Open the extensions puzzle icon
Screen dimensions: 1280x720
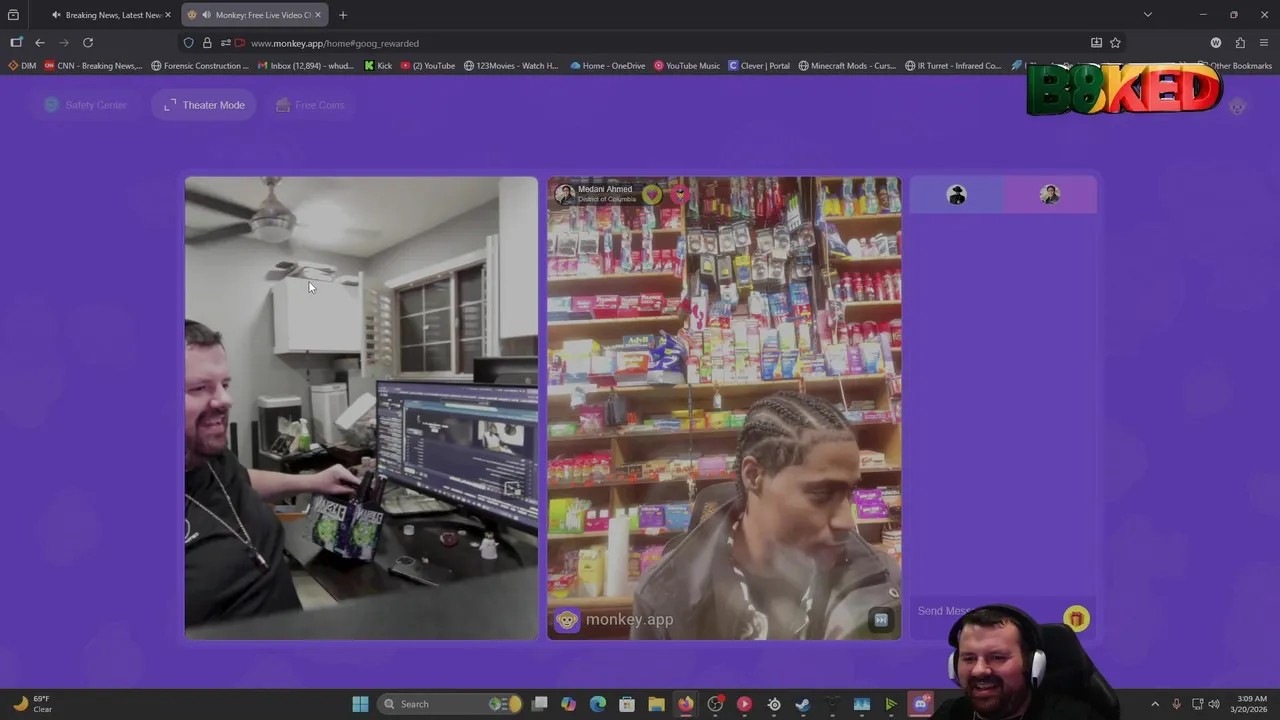(x=1240, y=43)
